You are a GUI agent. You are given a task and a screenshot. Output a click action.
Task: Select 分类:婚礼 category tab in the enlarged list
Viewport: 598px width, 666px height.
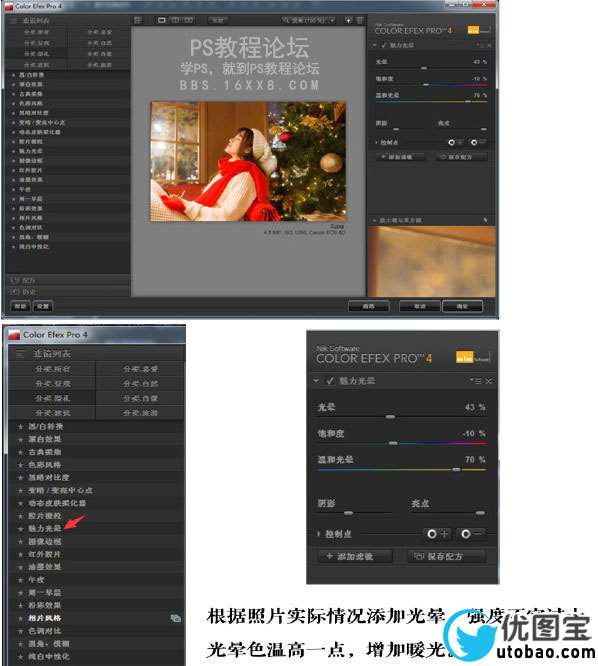[x=53, y=398]
